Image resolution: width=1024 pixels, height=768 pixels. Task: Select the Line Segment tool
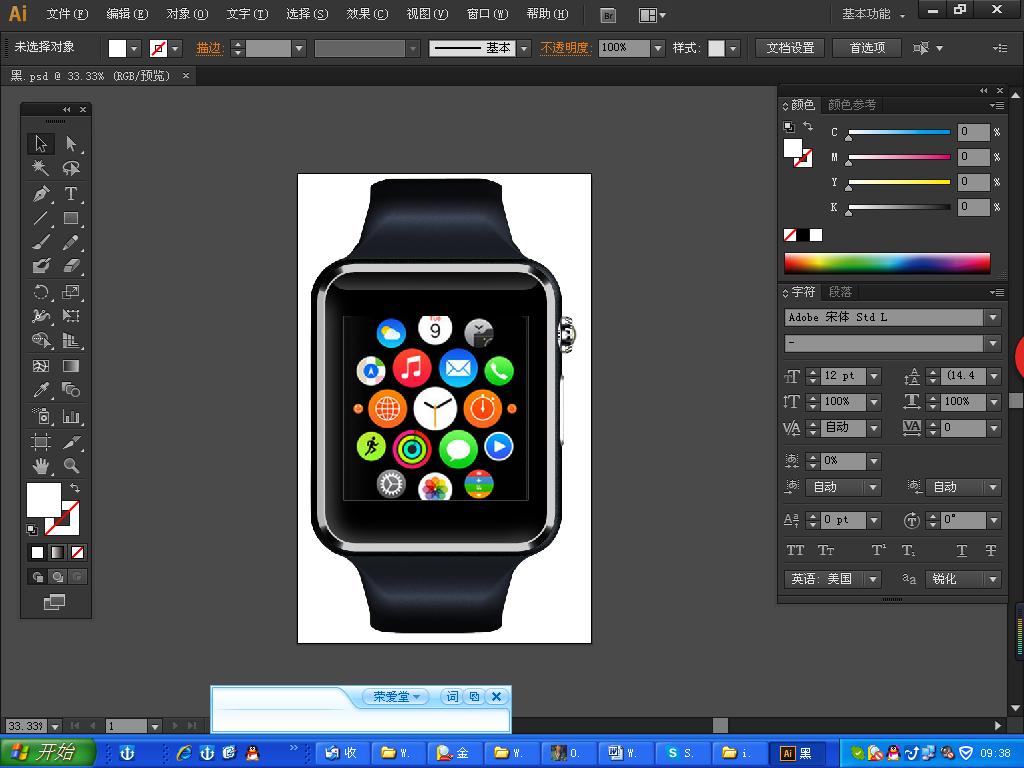click(x=40, y=218)
